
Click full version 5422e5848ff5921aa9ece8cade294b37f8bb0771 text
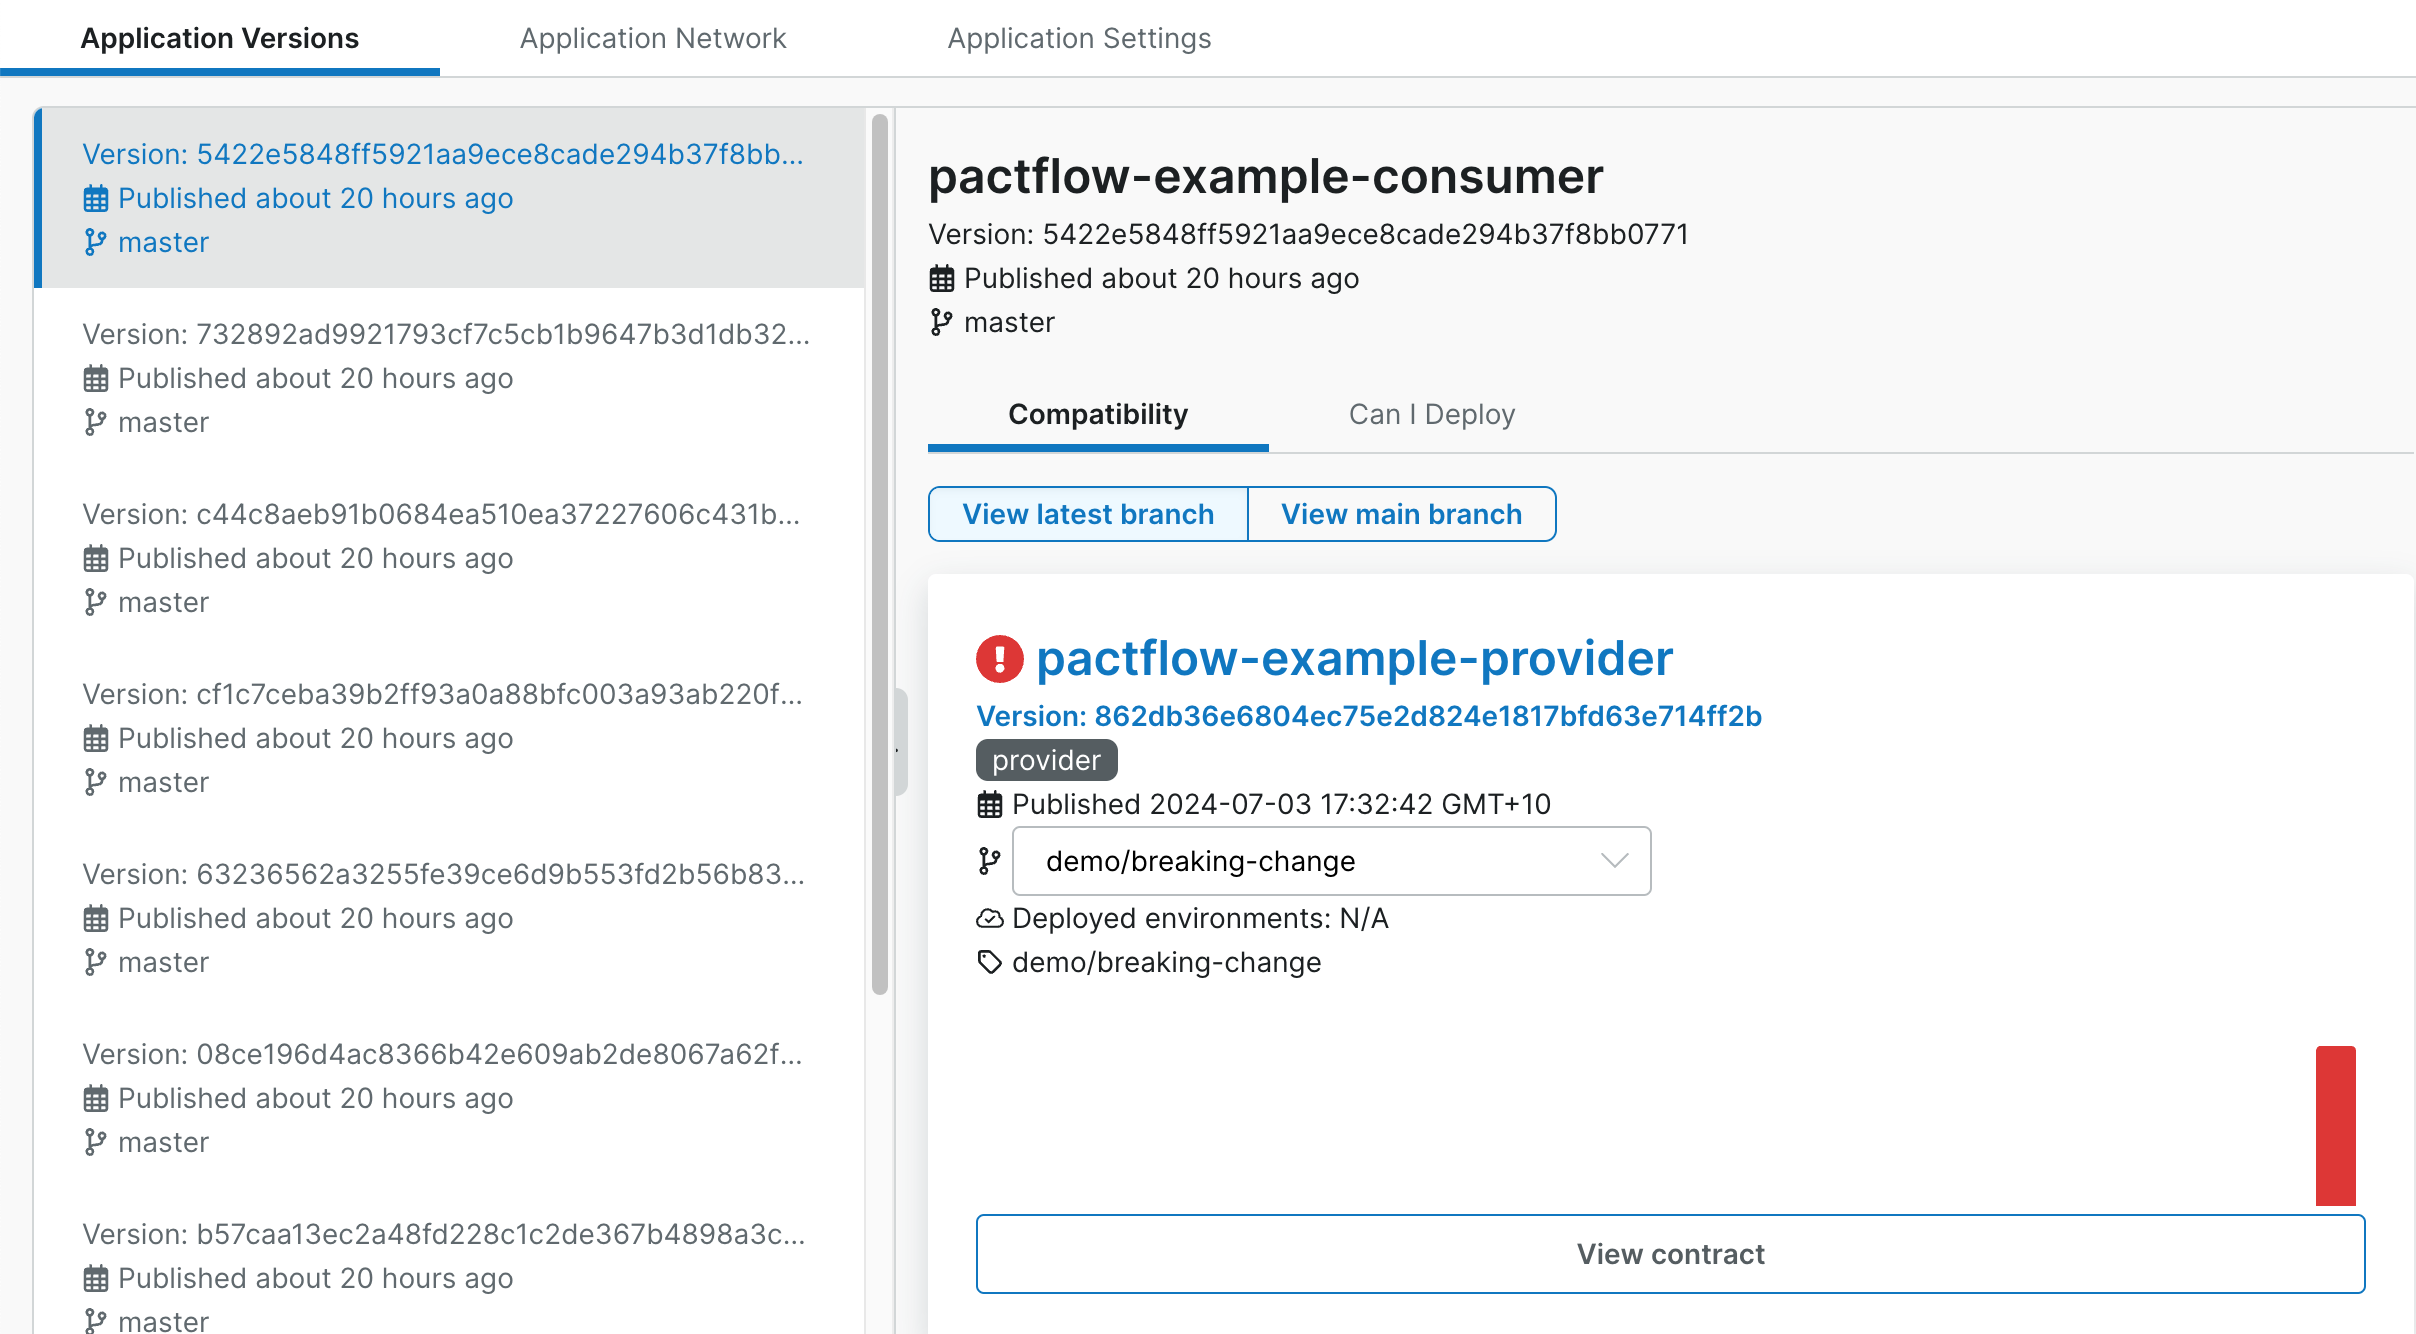[x=1308, y=234]
